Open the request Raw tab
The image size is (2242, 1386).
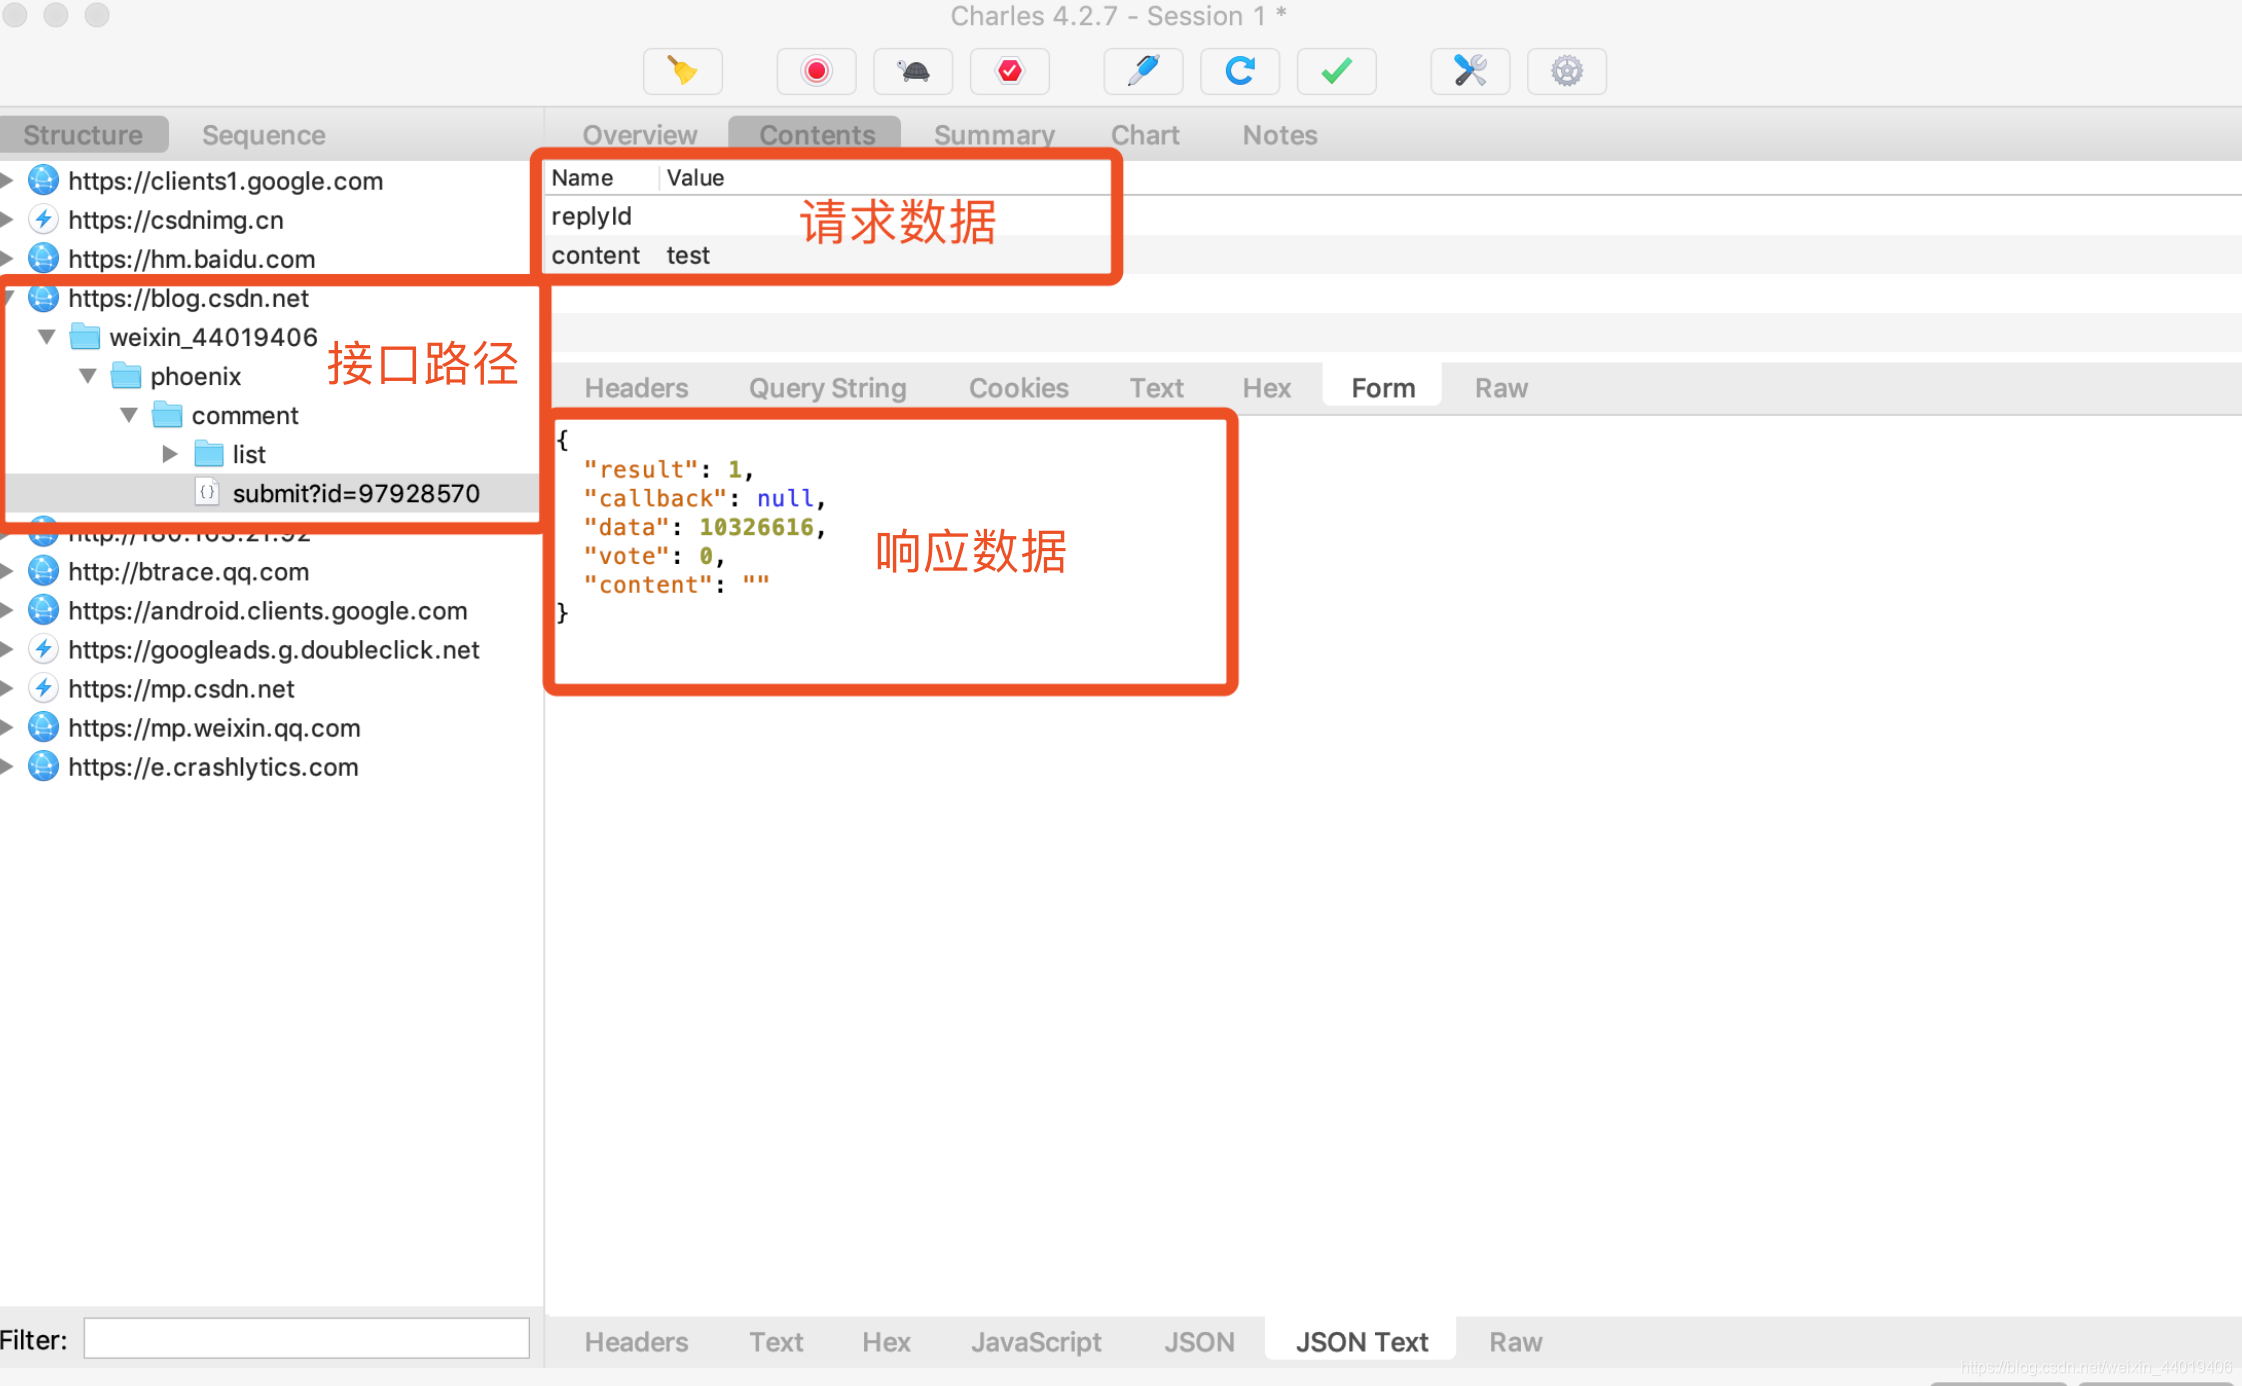[1501, 388]
